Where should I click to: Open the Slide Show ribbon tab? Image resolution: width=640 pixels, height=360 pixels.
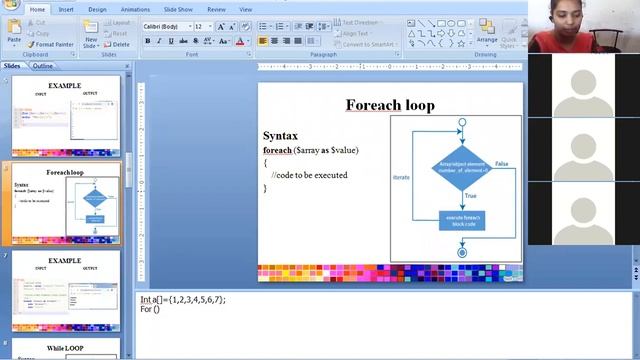(178, 9)
